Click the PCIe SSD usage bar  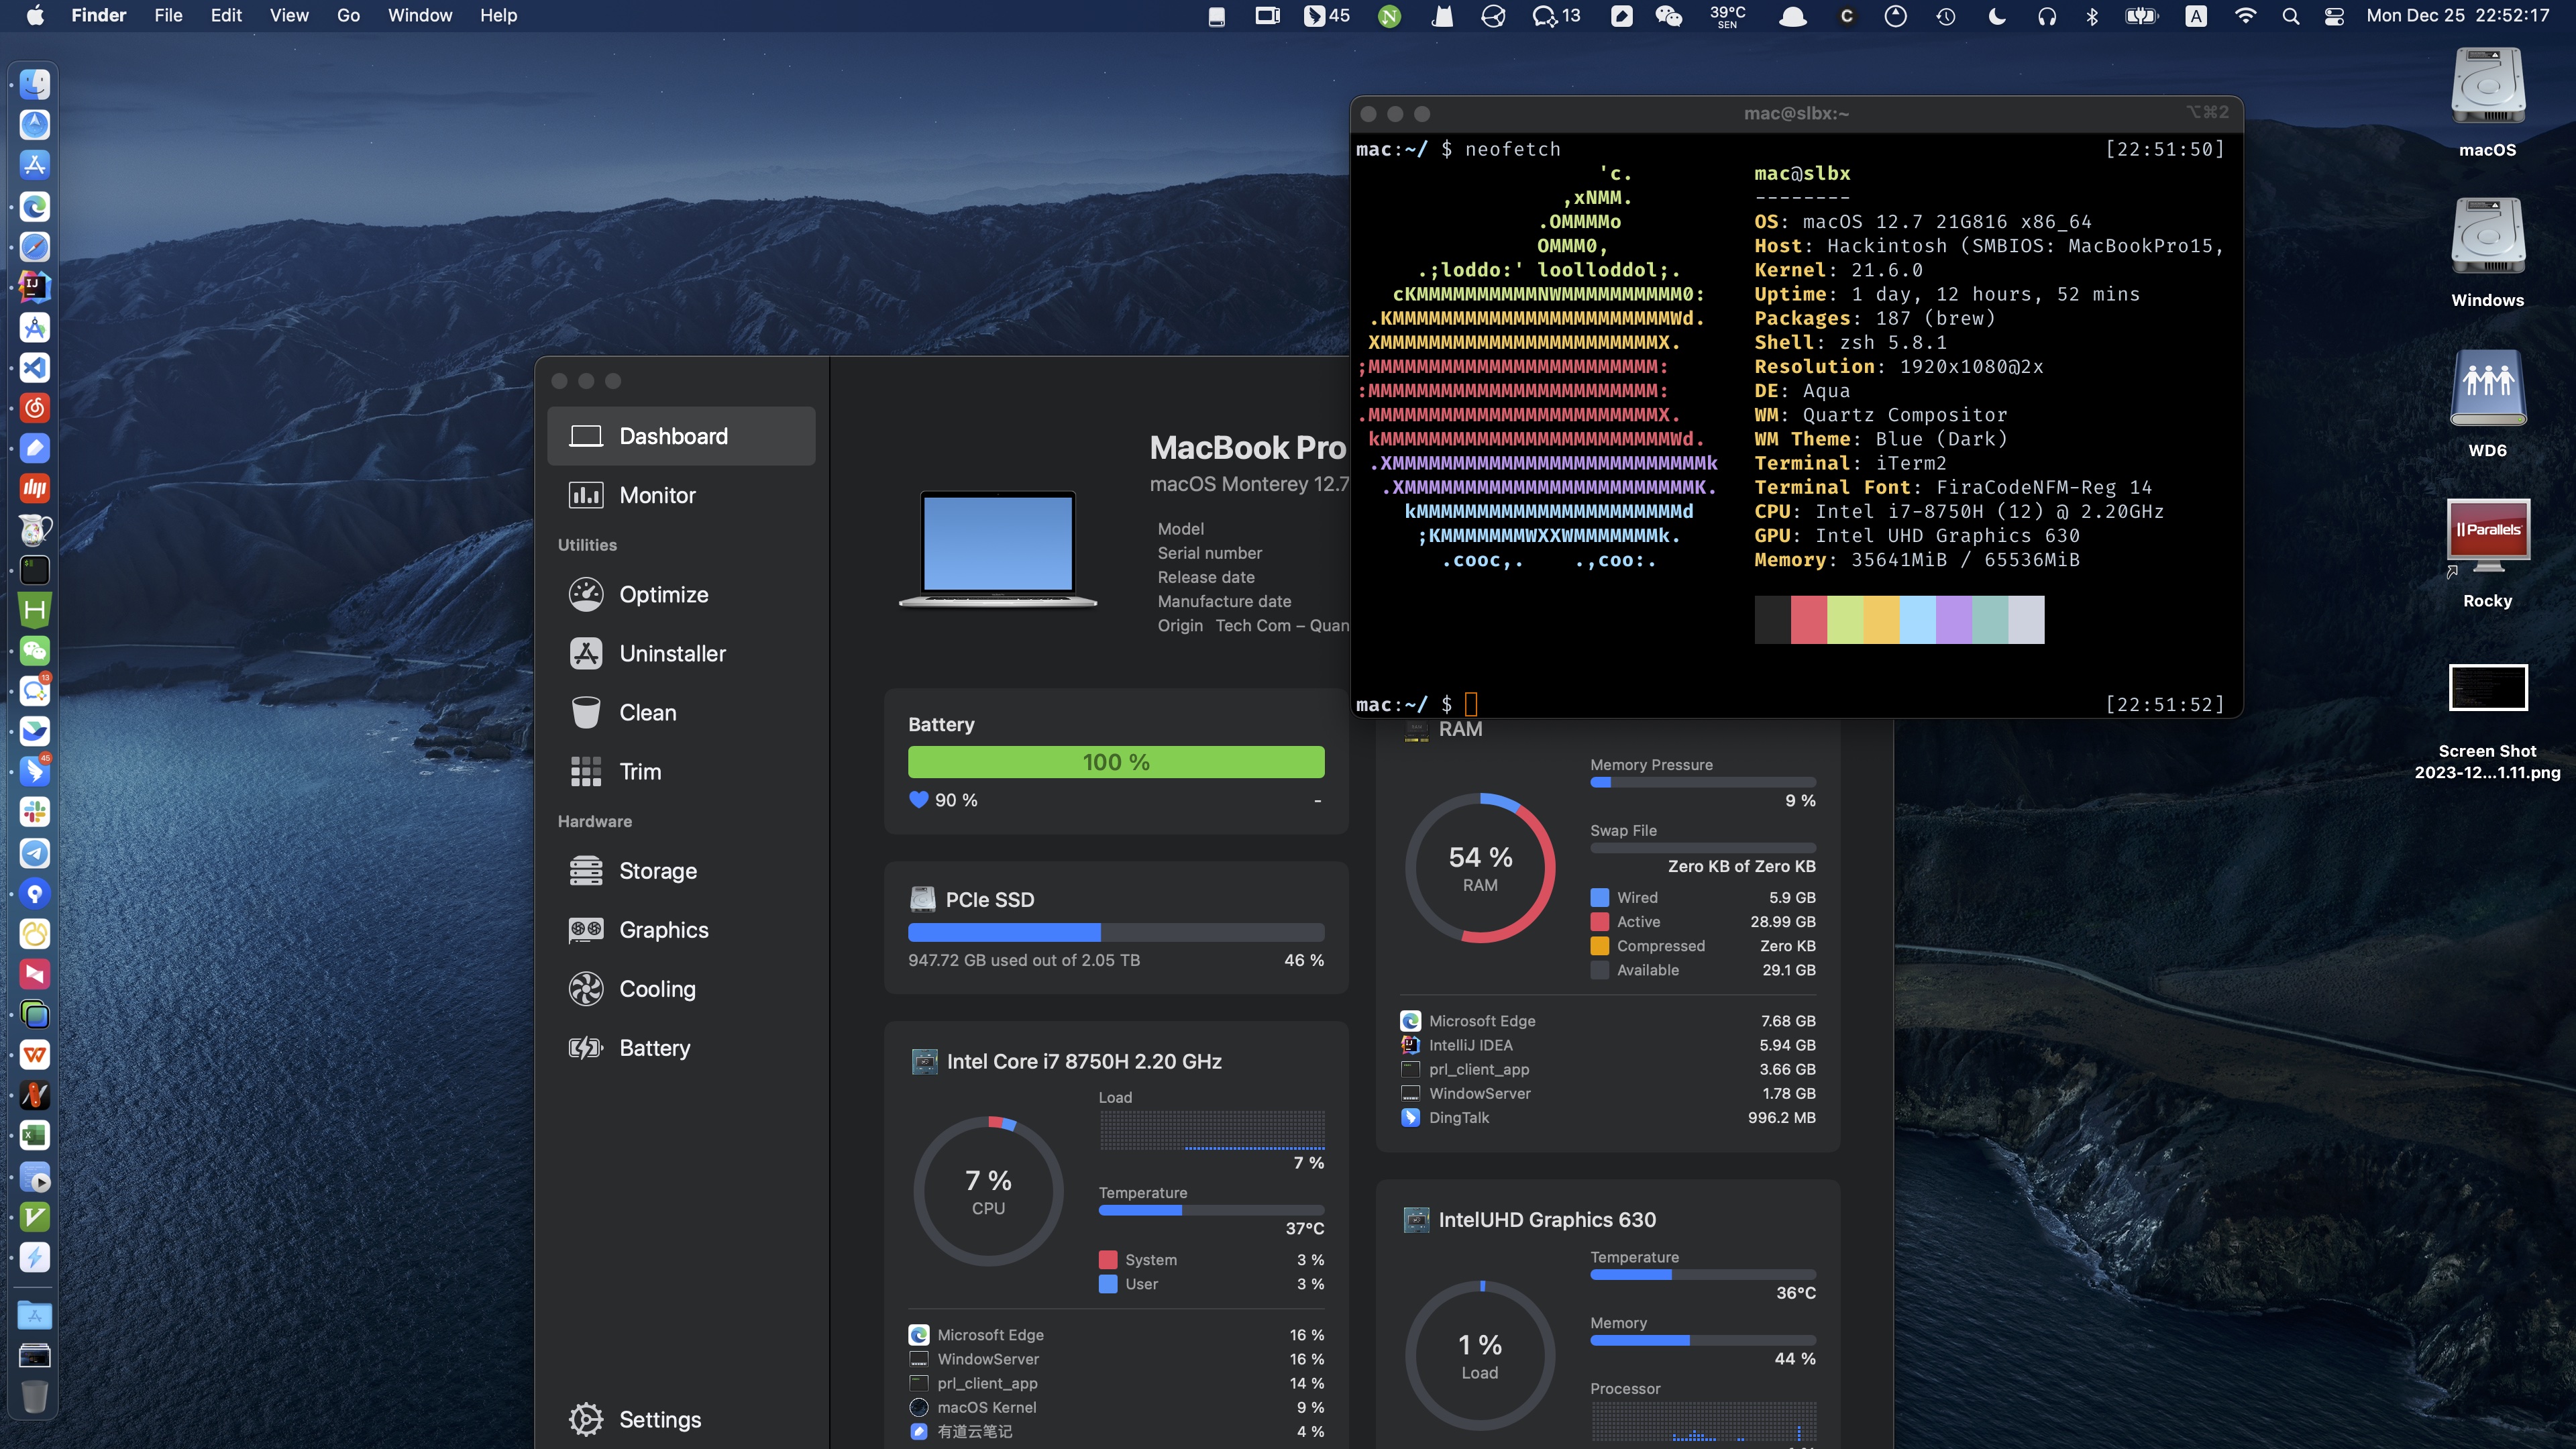click(1116, 932)
